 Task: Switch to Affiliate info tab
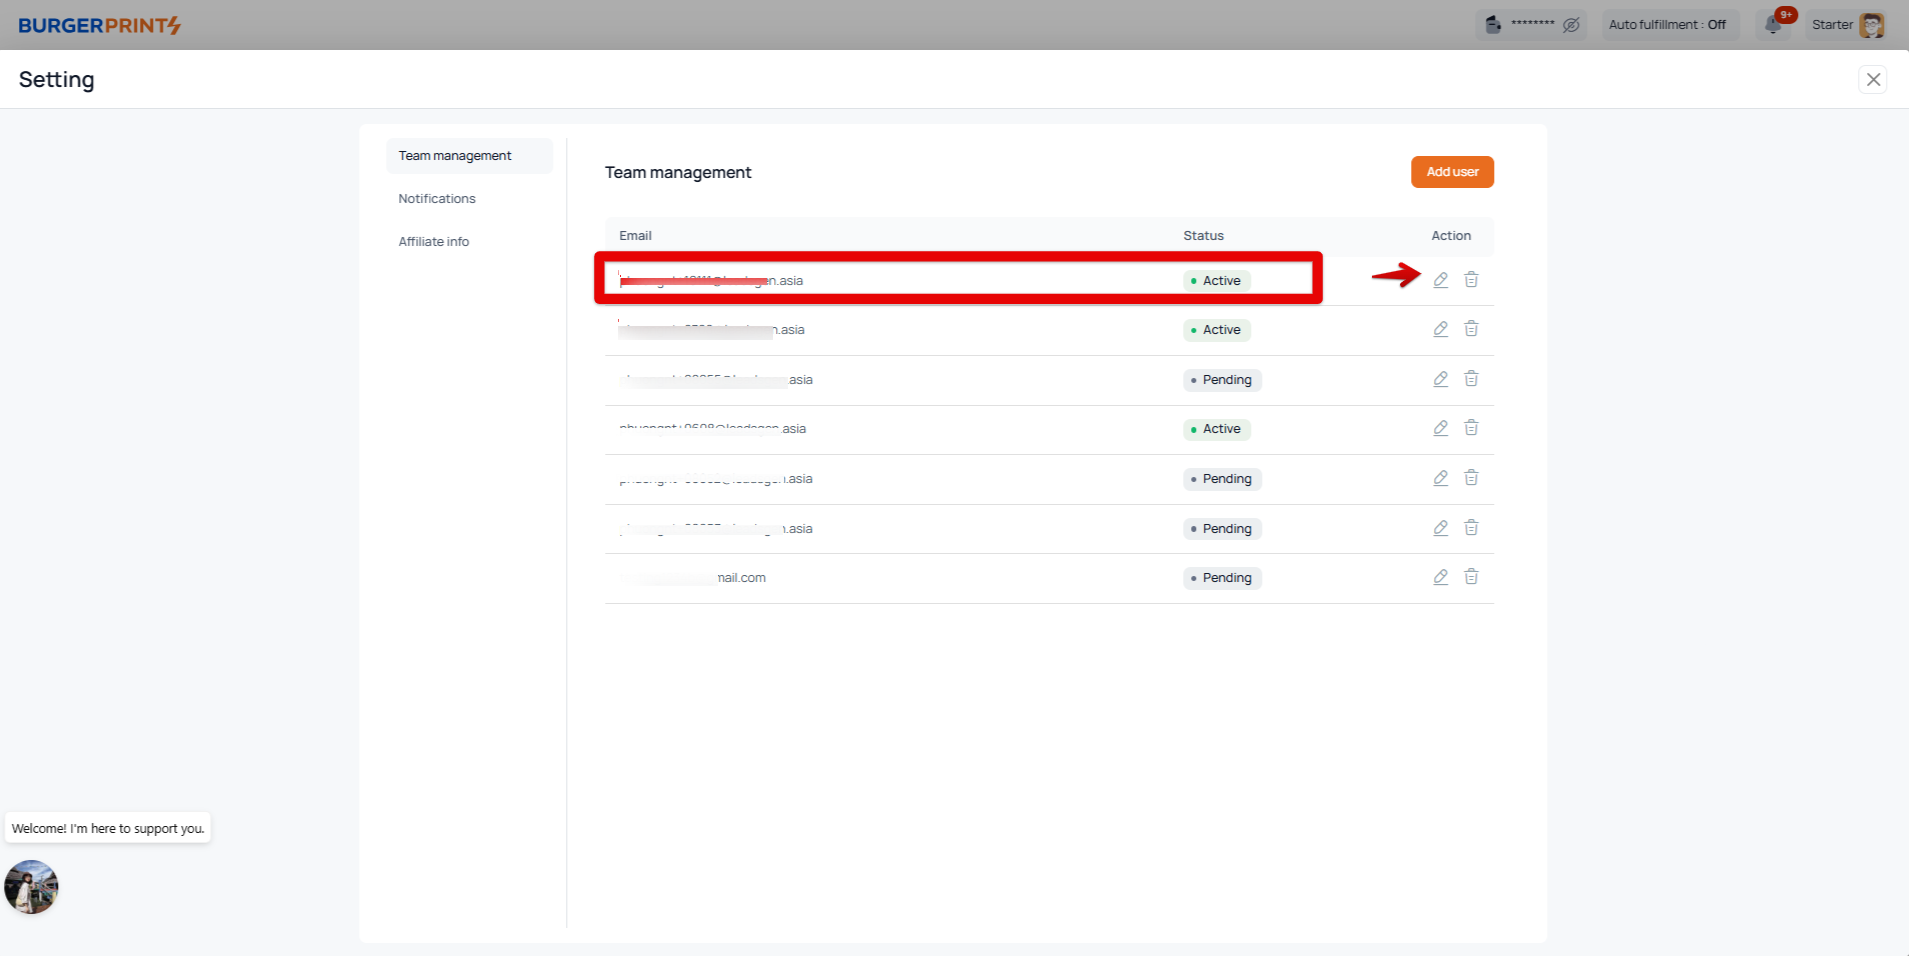[434, 242]
